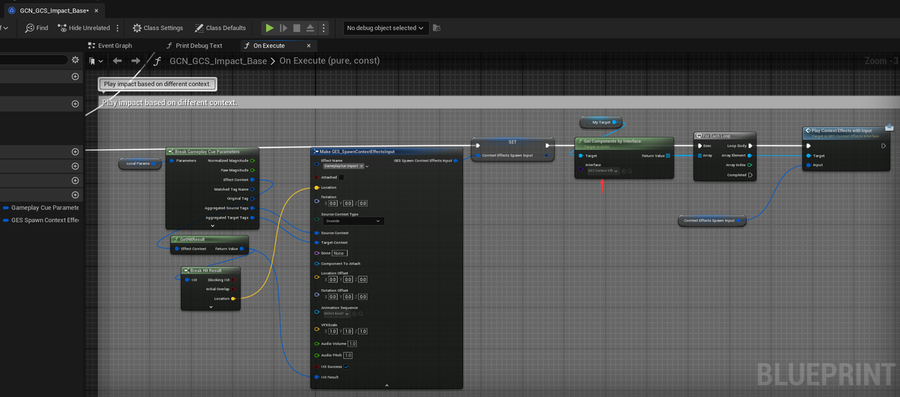This screenshot has width=900, height=397.
Task: Click the Initial Overlap output pin
Action: (x=233, y=289)
